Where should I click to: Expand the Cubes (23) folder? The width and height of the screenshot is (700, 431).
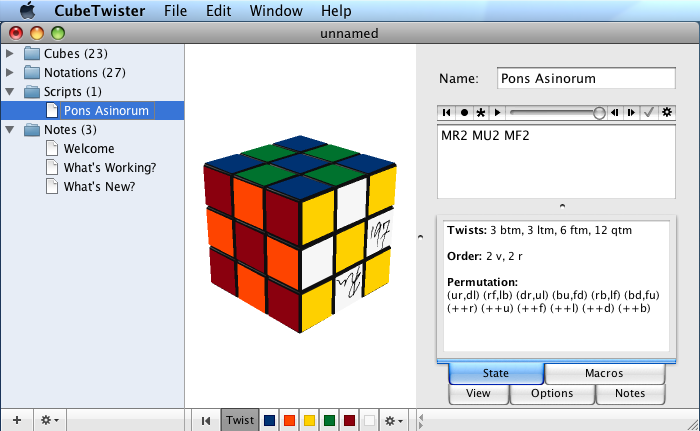tap(9, 54)
